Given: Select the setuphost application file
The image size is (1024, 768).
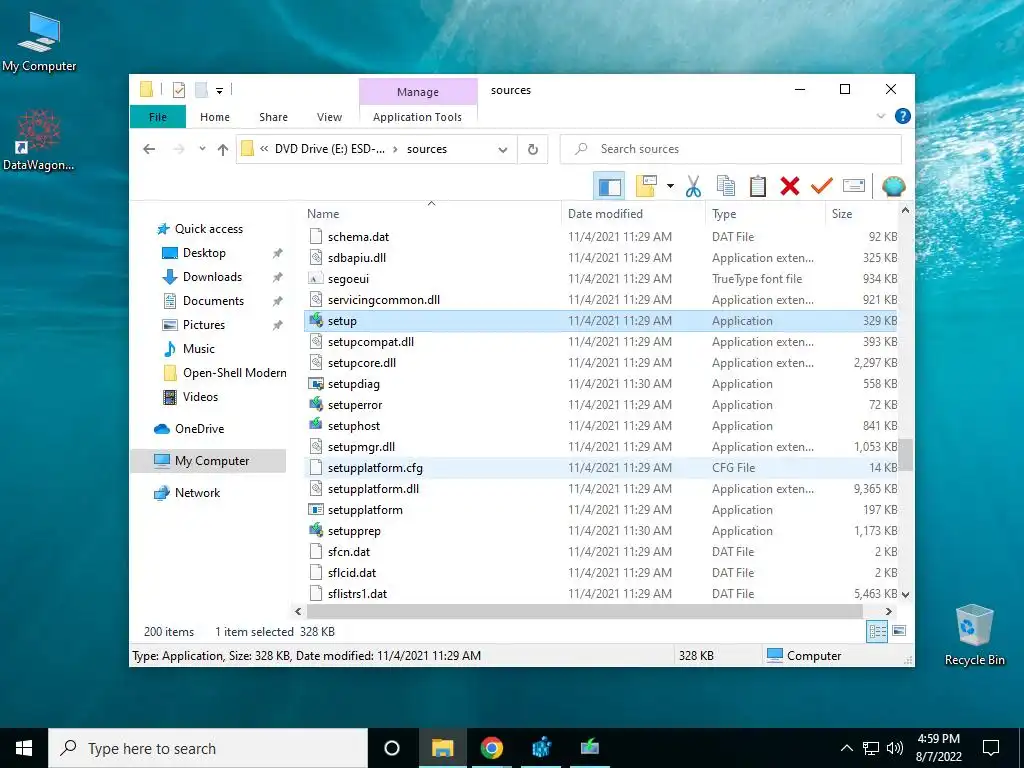Looking at the screenshot, I should point(601,426).
